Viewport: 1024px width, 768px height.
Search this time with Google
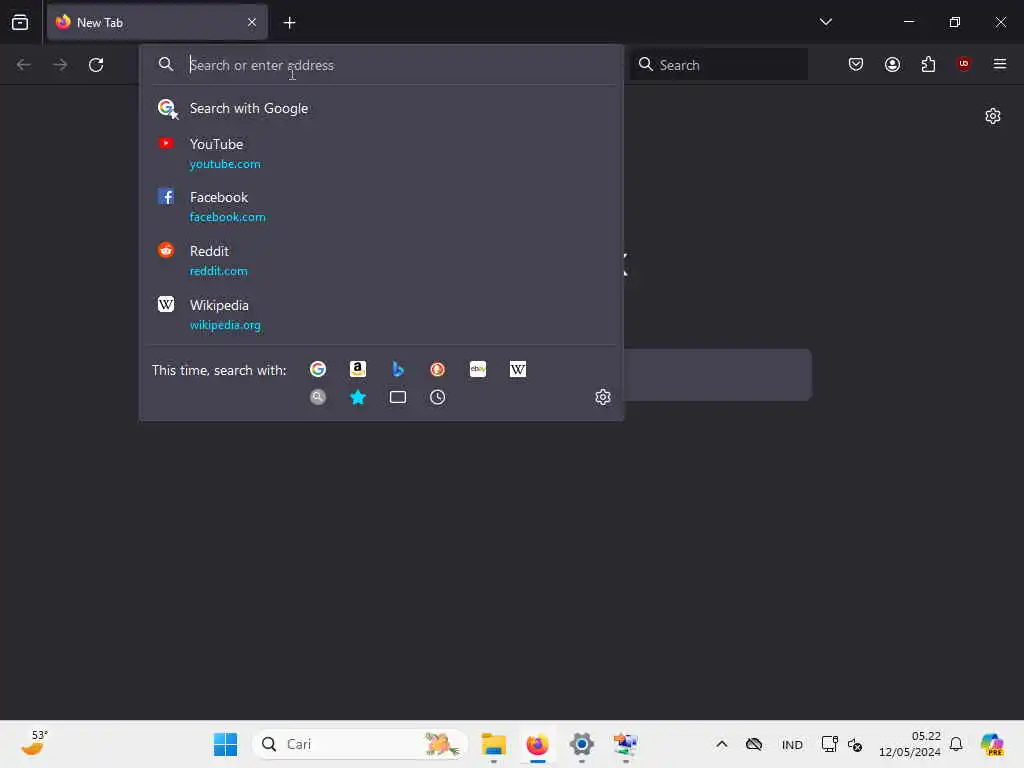coord(318,370)
